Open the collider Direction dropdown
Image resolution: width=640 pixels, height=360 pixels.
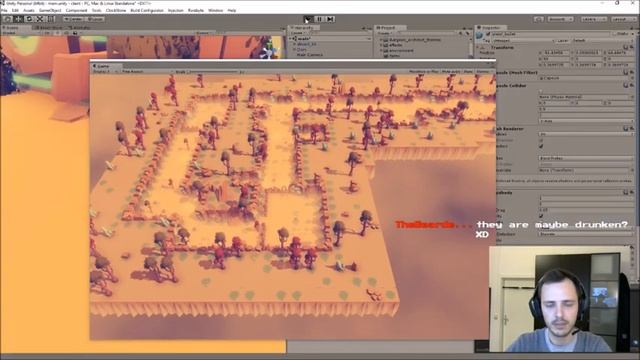(x=586, y=121)
